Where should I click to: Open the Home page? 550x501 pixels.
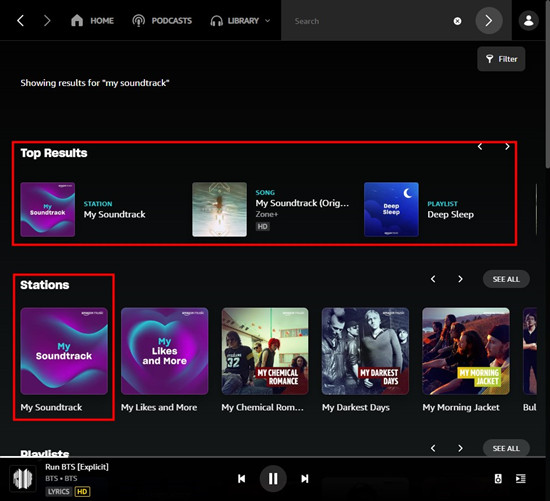pos(92,21)
